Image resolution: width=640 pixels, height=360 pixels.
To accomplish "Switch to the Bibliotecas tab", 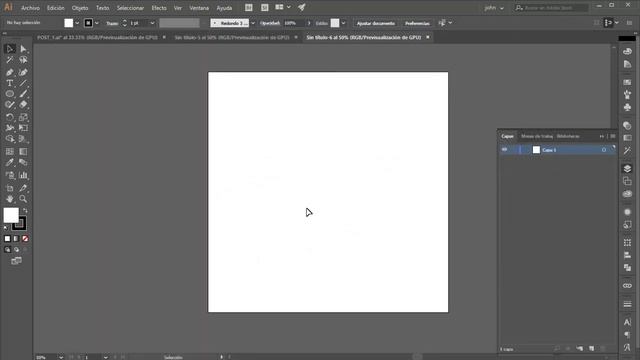I will point(568,136).
